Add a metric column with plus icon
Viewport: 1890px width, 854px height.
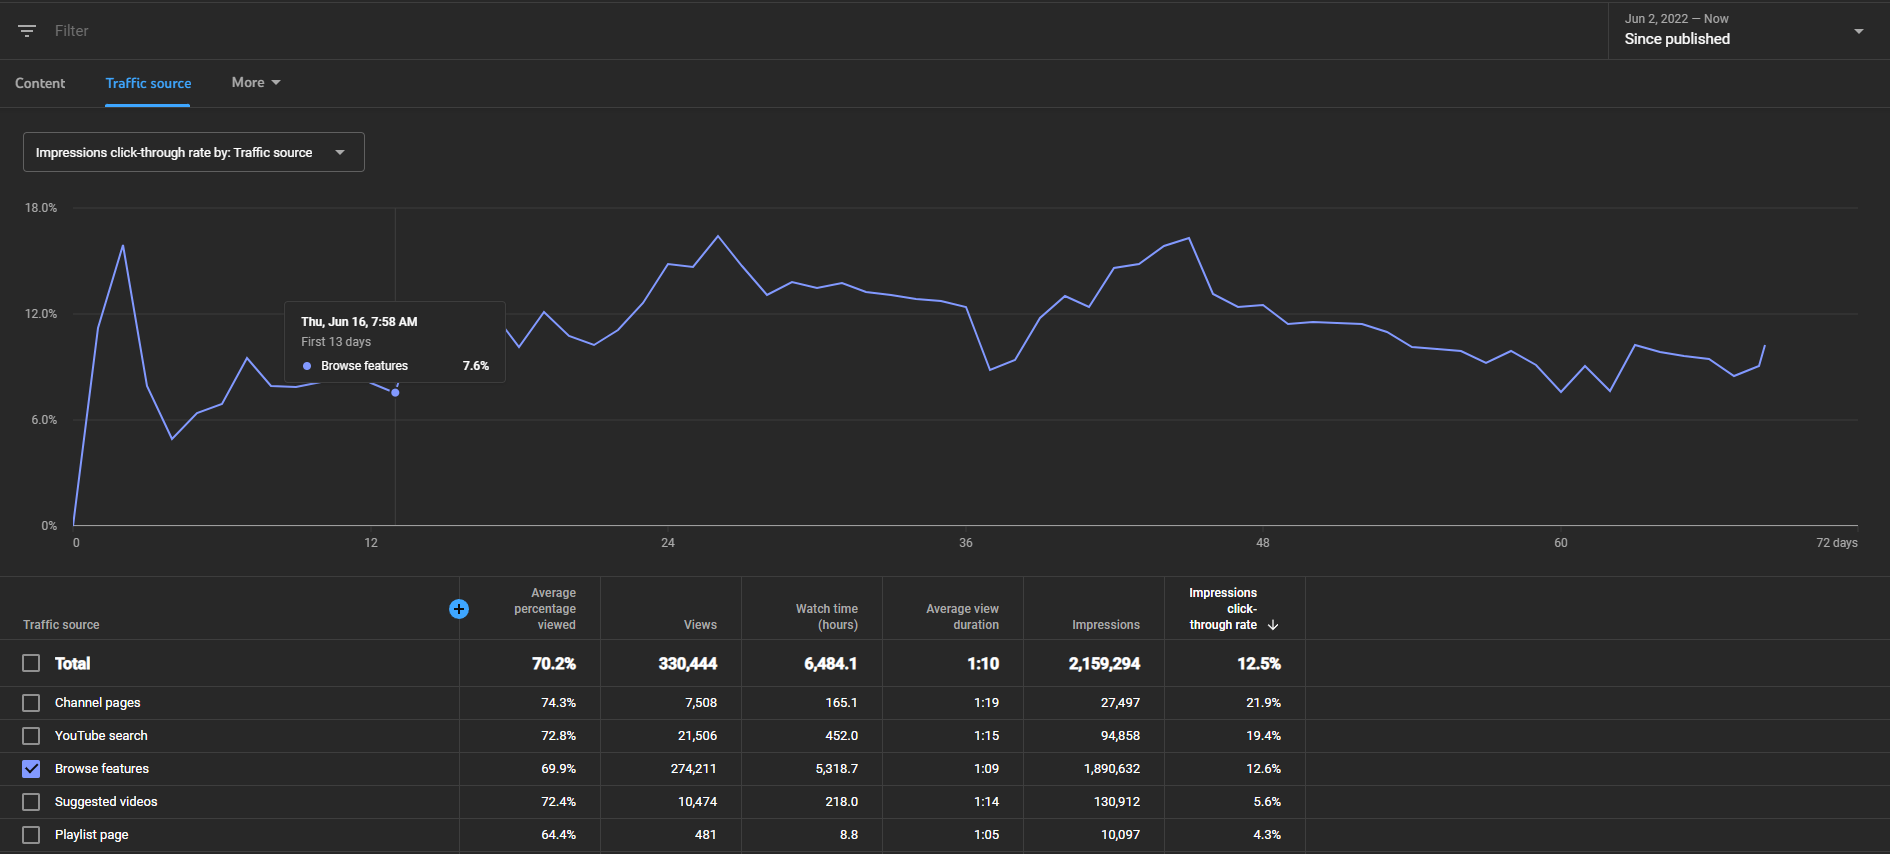pos(459,609)
